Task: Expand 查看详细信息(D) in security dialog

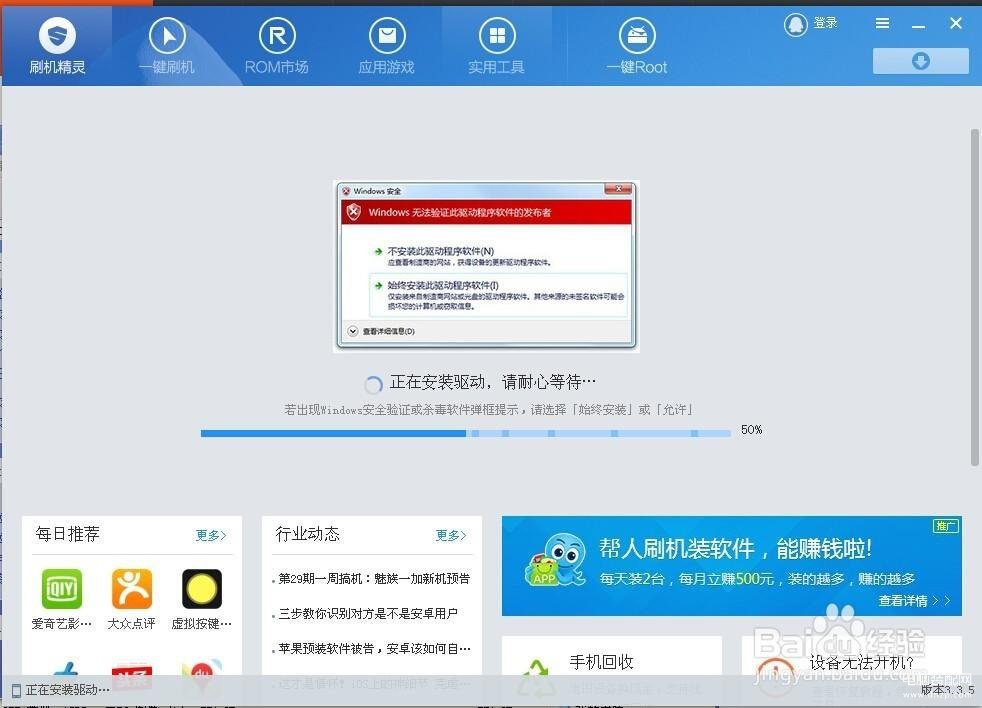Action: tap(381, 331)
